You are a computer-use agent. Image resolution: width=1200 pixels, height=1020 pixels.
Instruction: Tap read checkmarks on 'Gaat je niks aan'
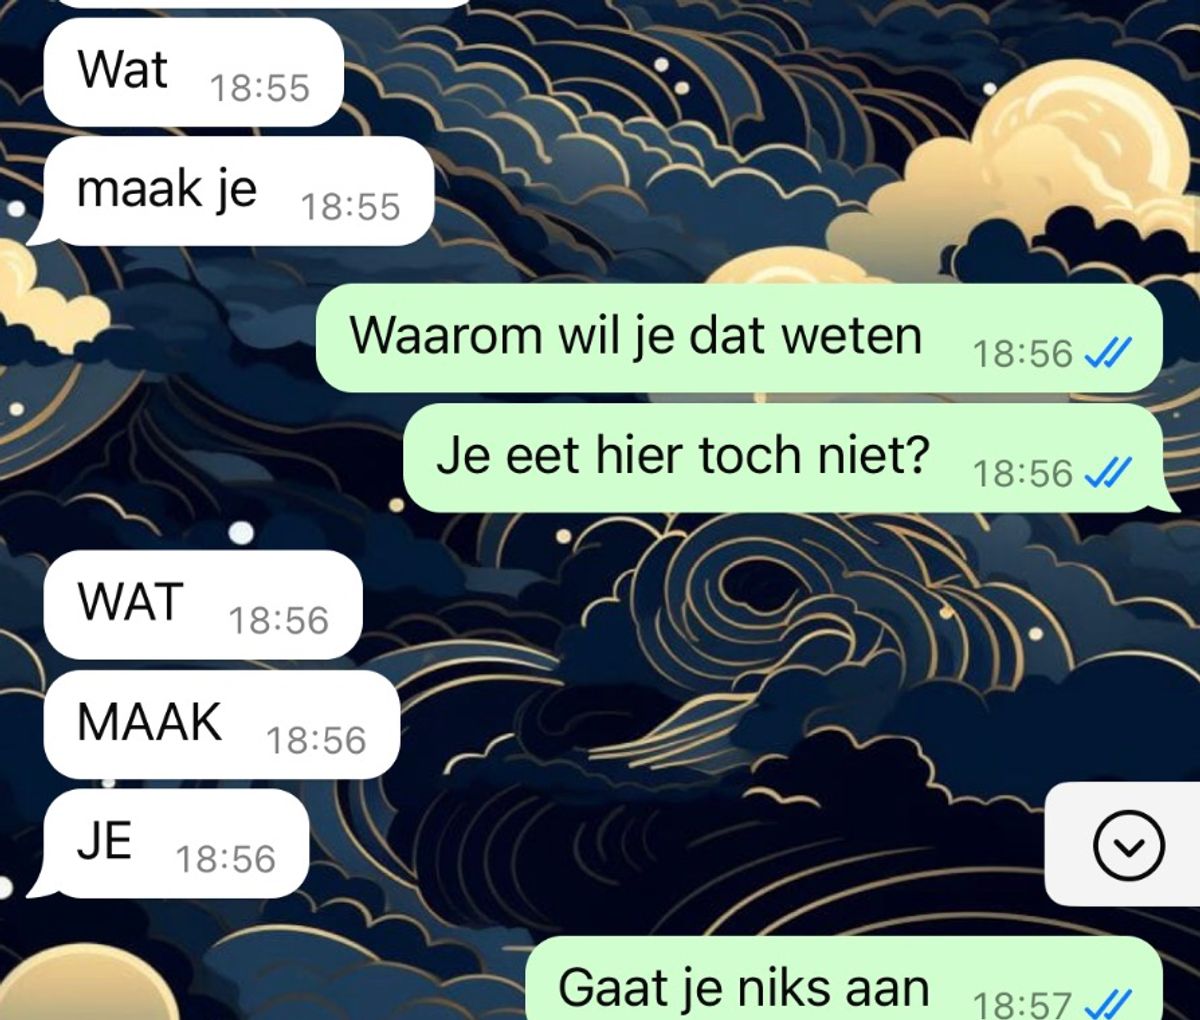click(1108, 1003)
